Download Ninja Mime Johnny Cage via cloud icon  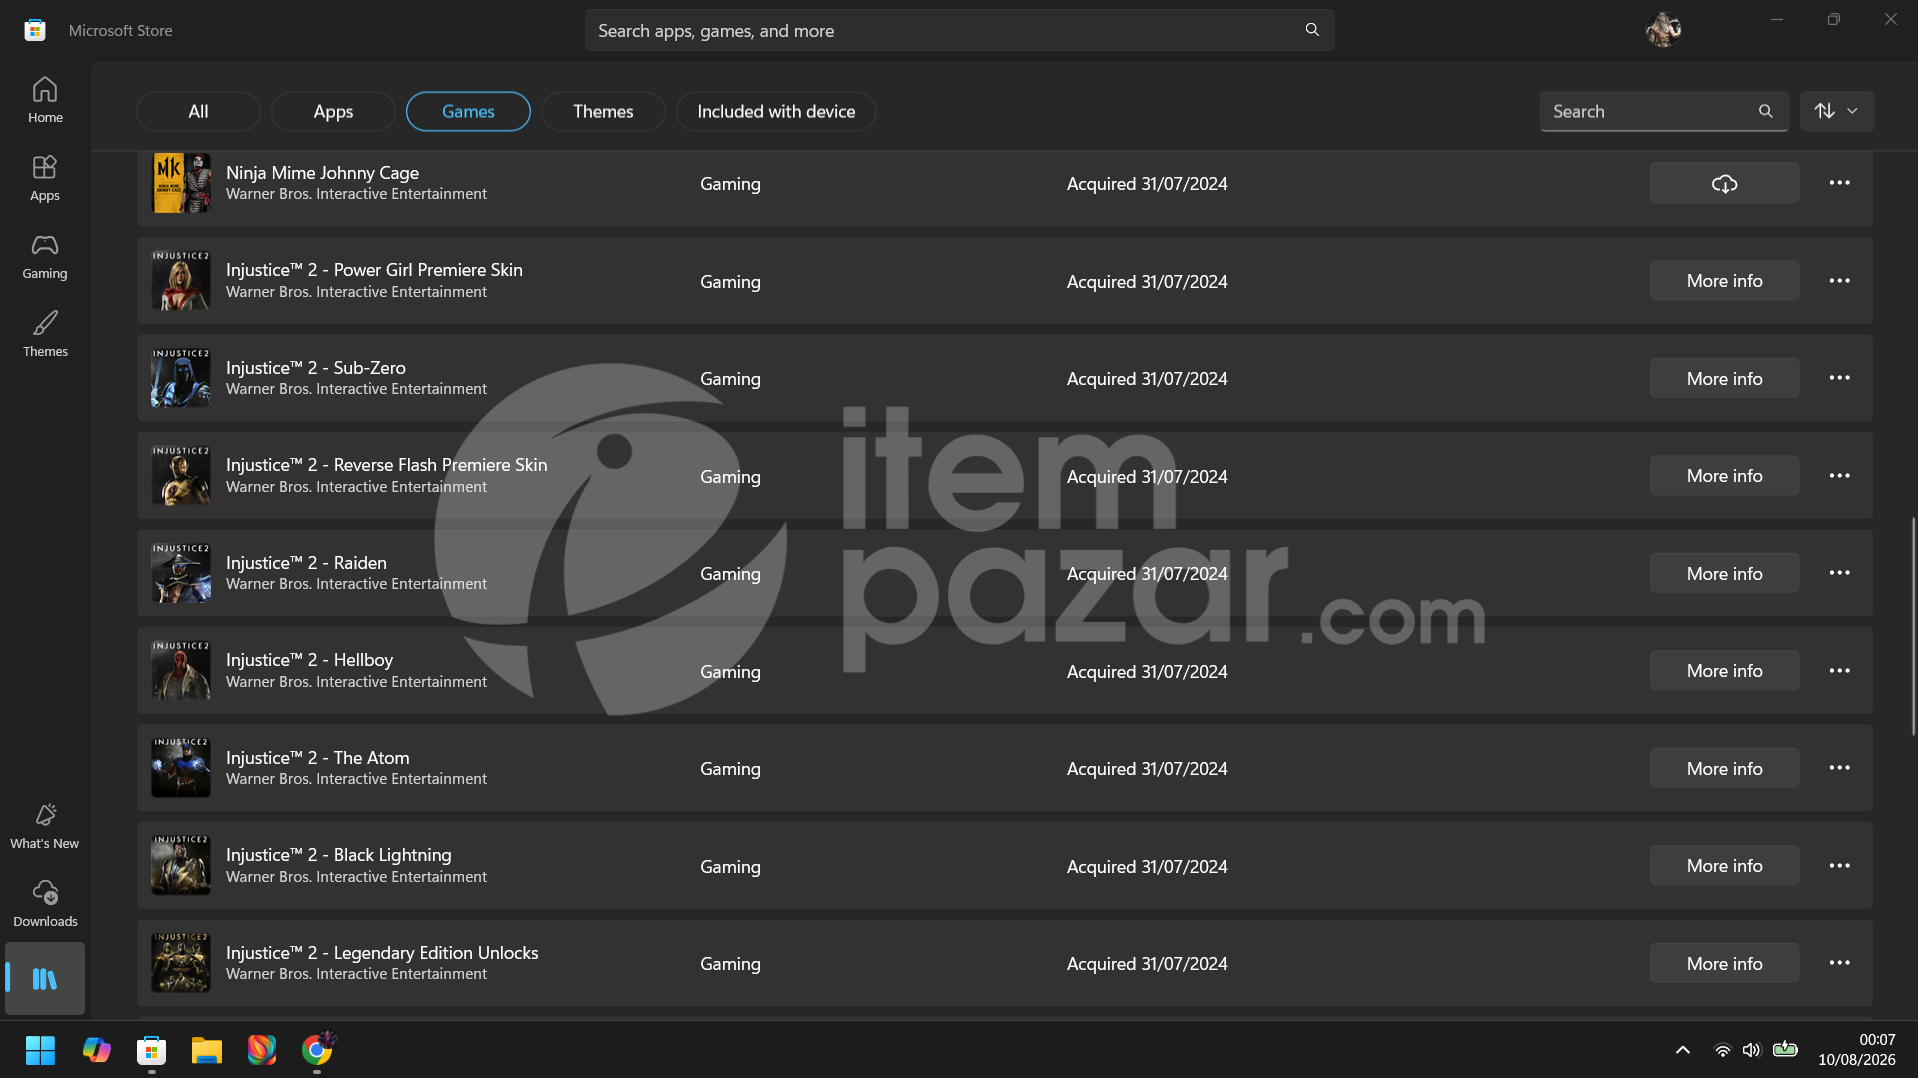1724,183
